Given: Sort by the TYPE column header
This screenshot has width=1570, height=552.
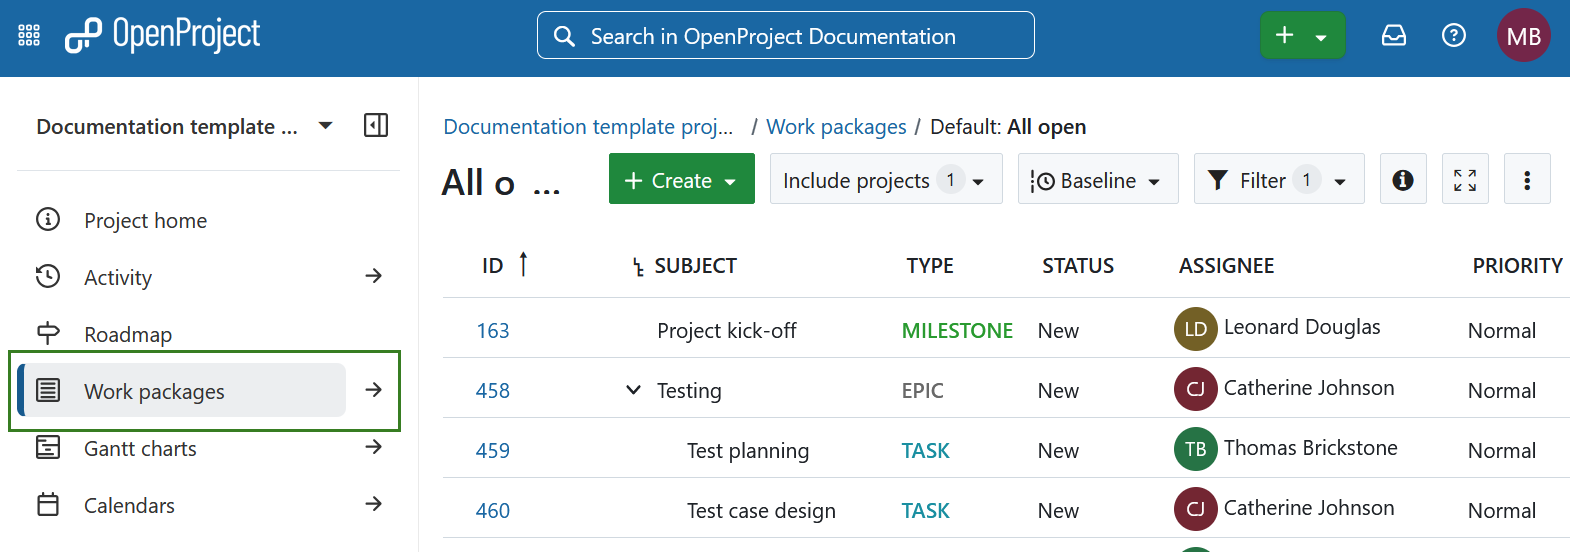Looking at the screenshot, I should coord(930,265).
